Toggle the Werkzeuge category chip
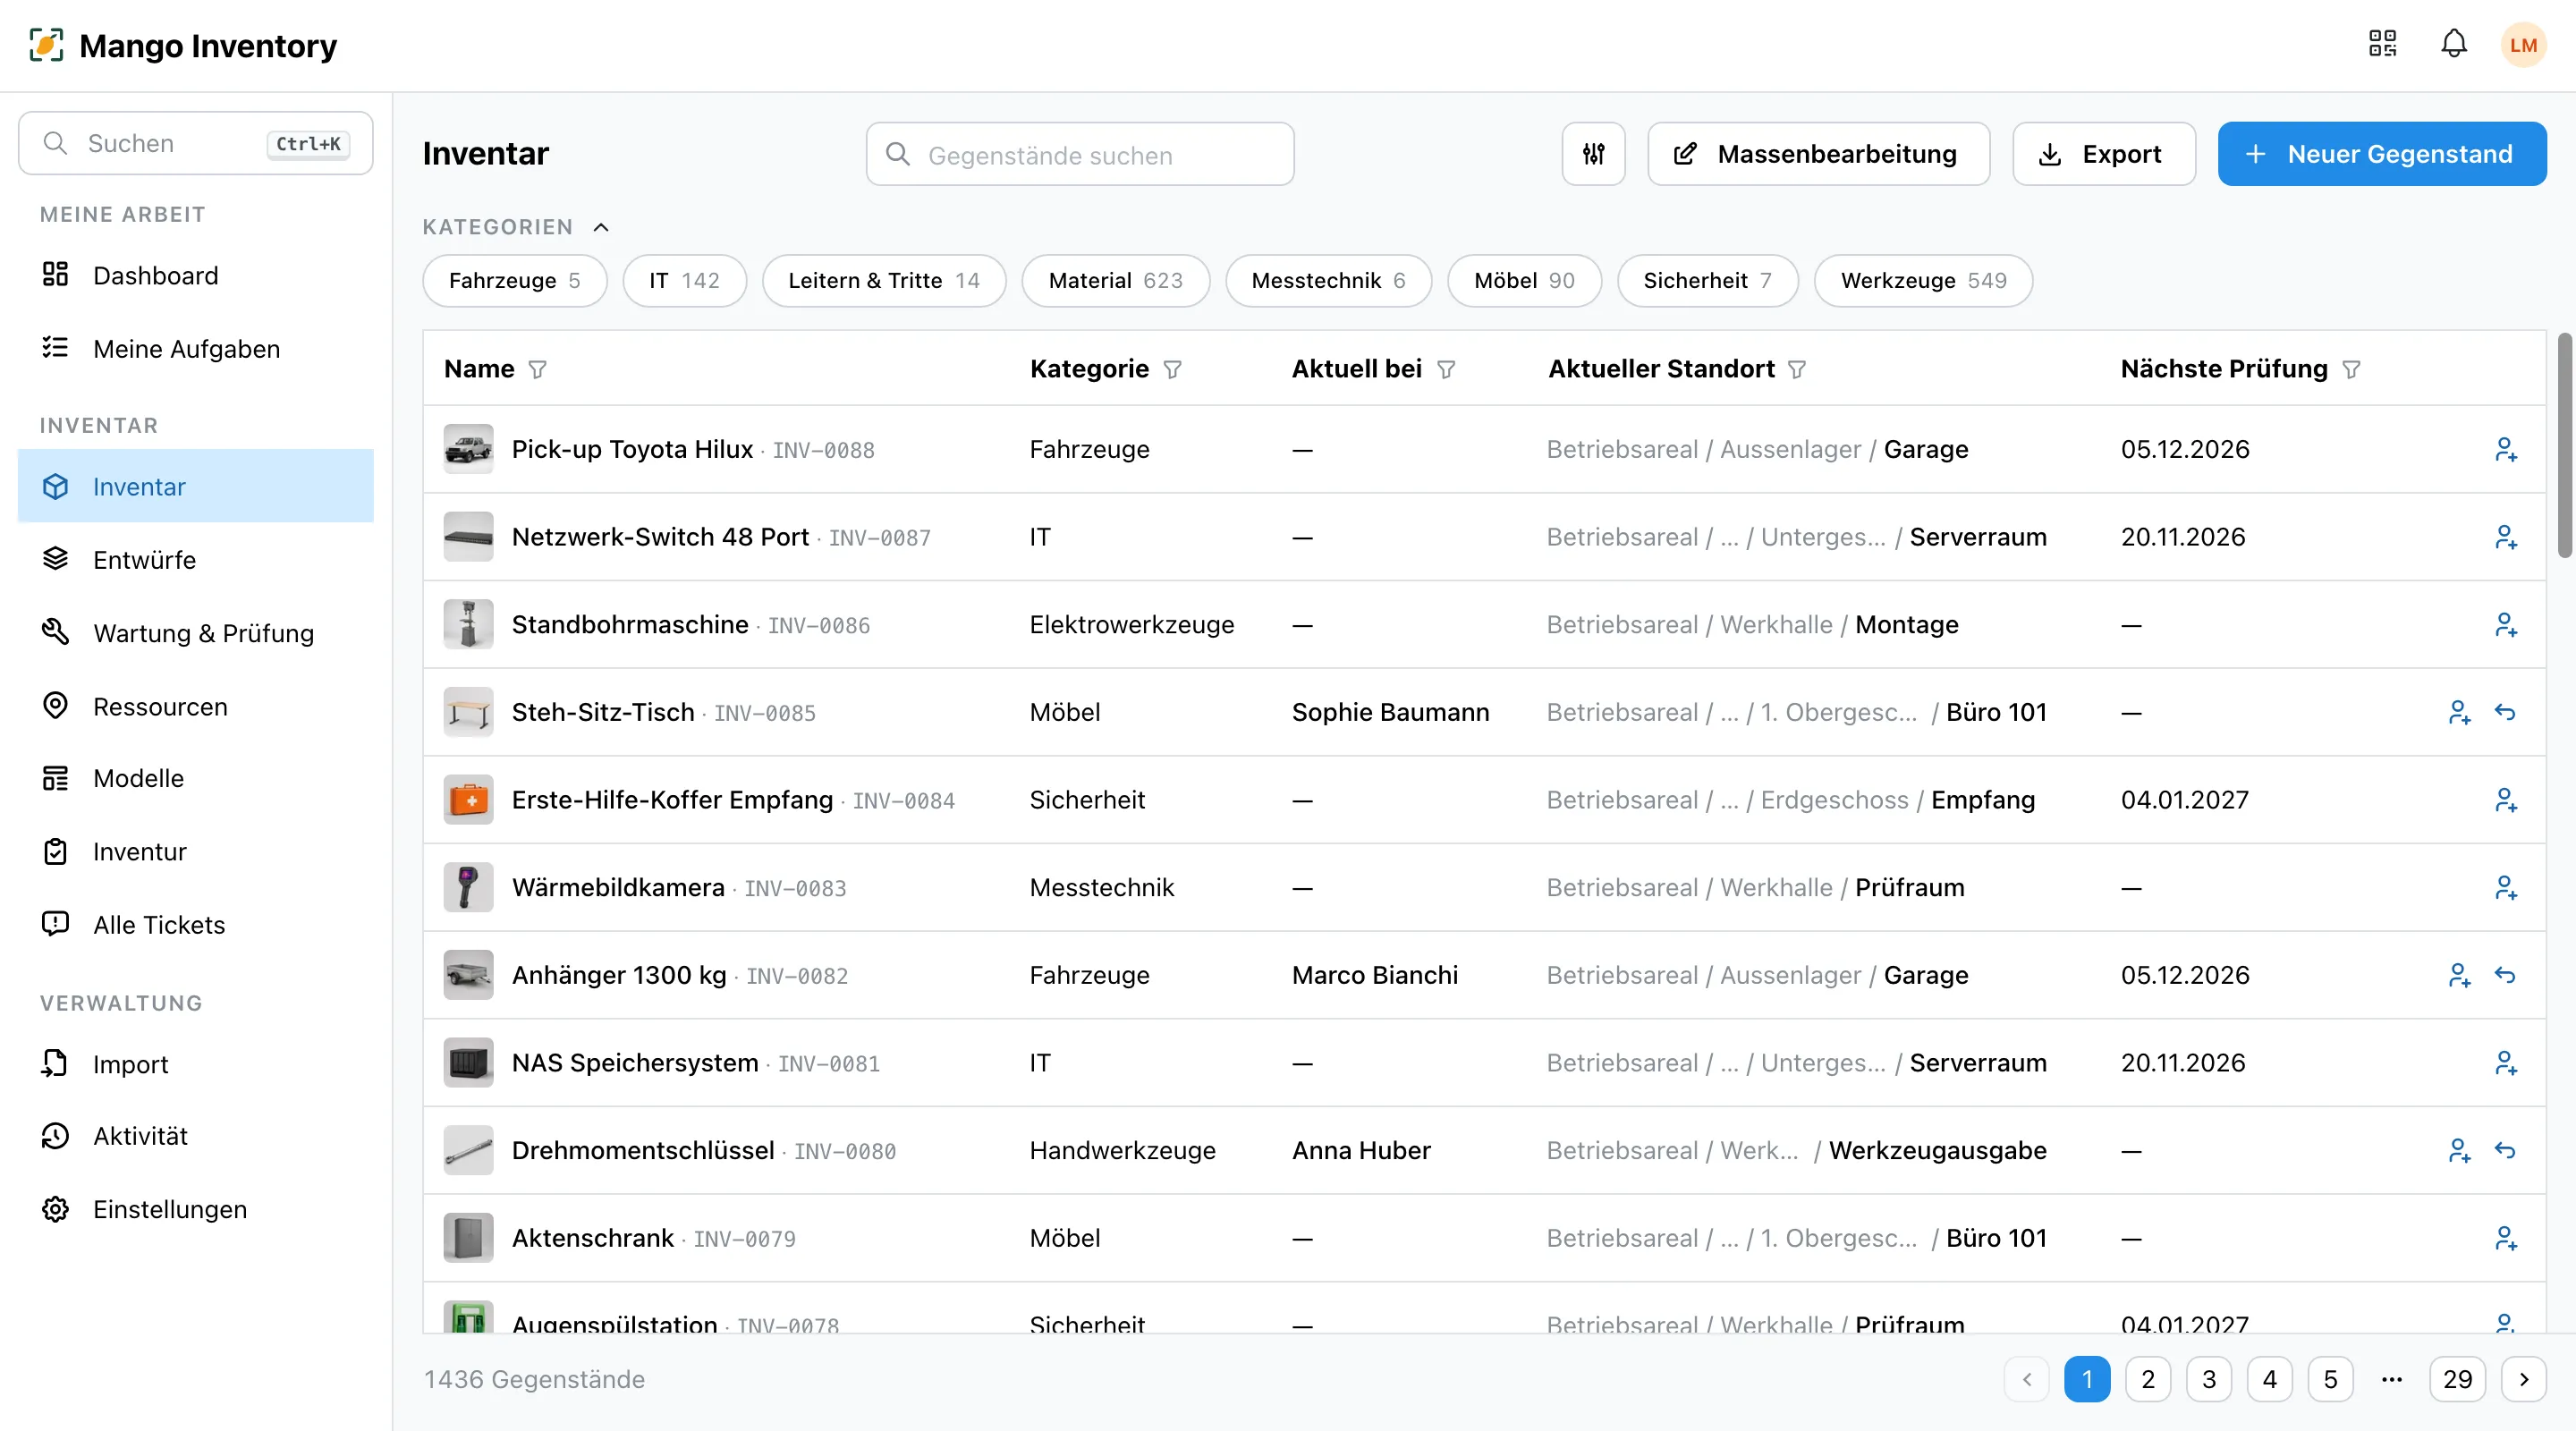 point(1923,281)
